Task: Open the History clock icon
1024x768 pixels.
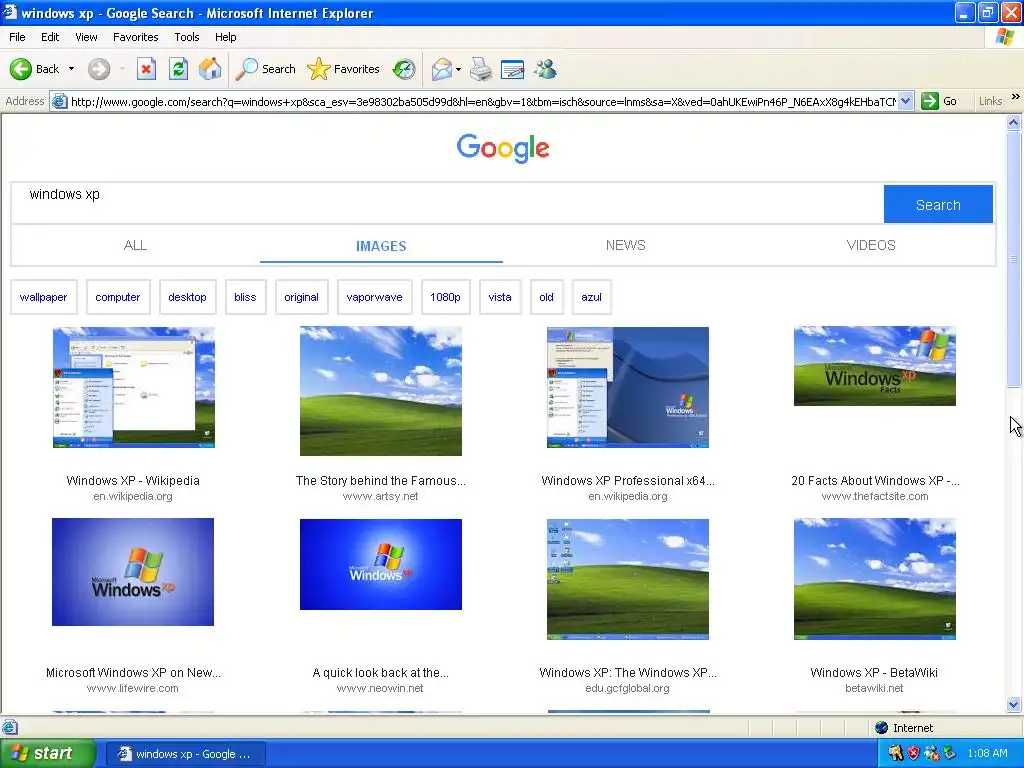Action: pyautogui.click(x=404, y=69)
